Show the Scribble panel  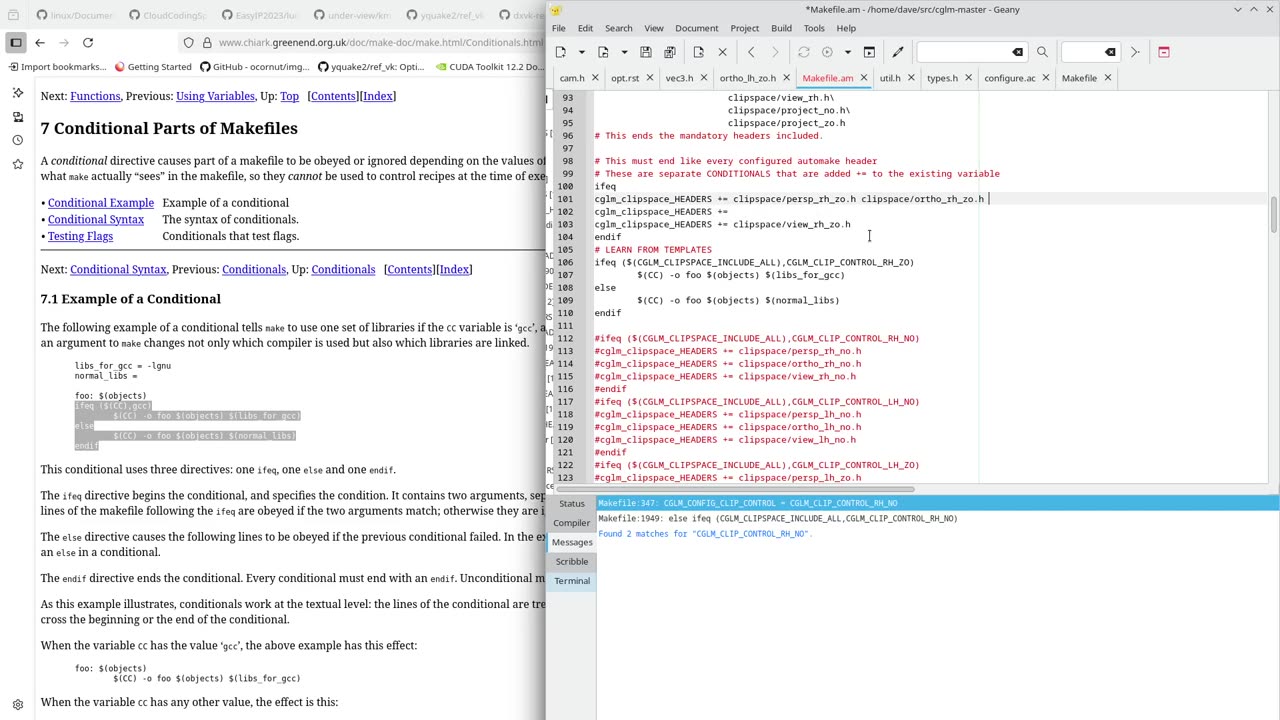coord(572,562)
